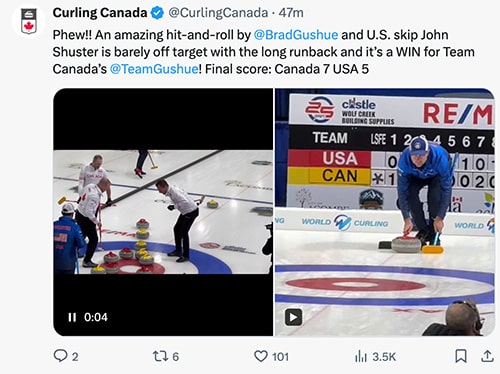
Task: Open the @BradGushue mention link
Action: pos(296,35)
